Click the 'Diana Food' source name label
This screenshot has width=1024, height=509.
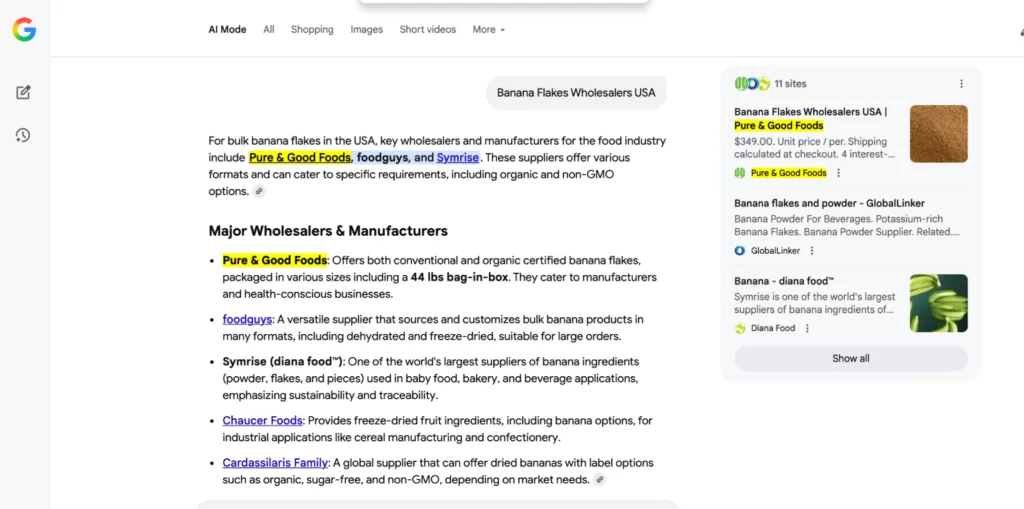tap(773, 328)
